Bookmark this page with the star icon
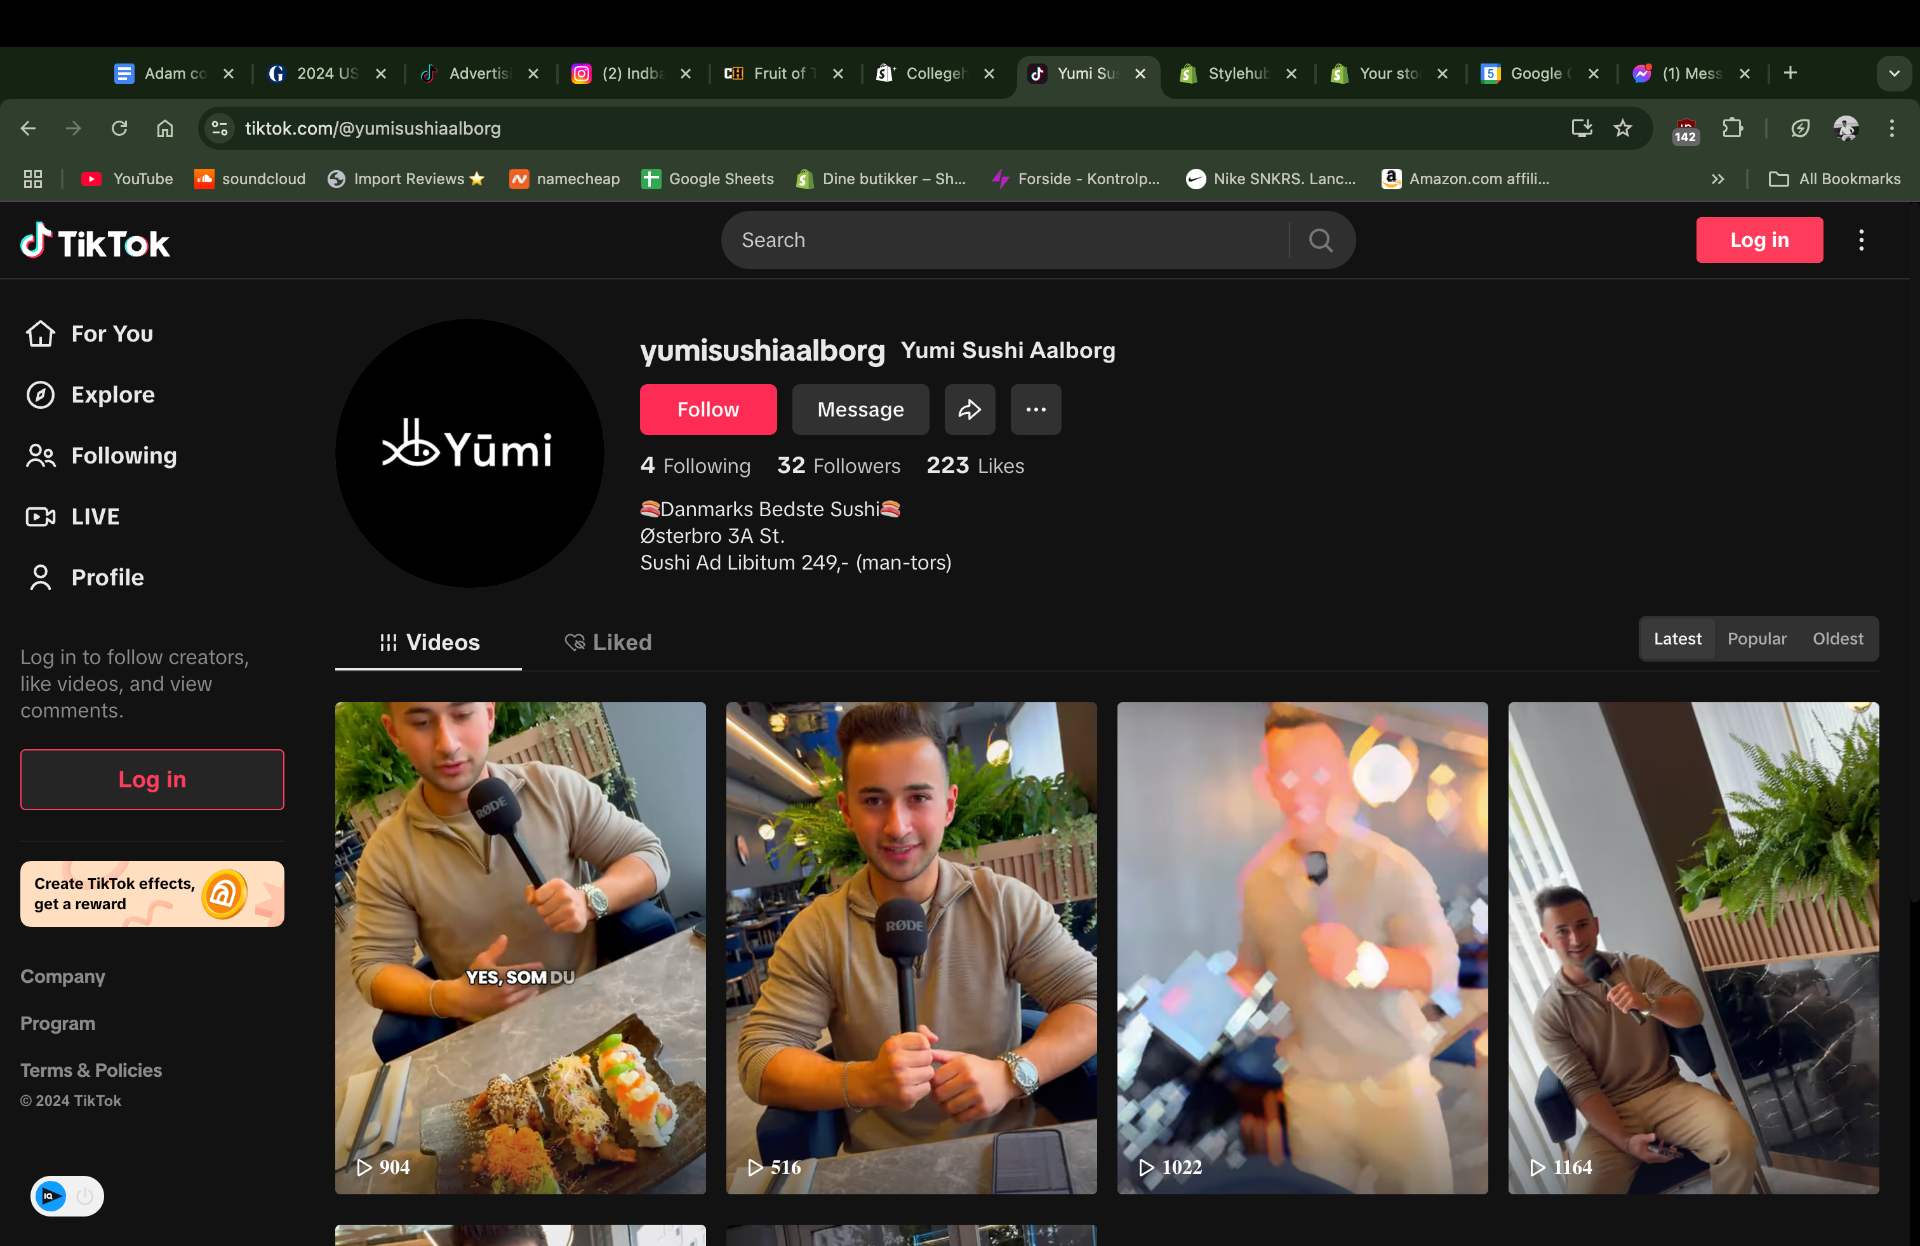 [x=1623, y=128]
